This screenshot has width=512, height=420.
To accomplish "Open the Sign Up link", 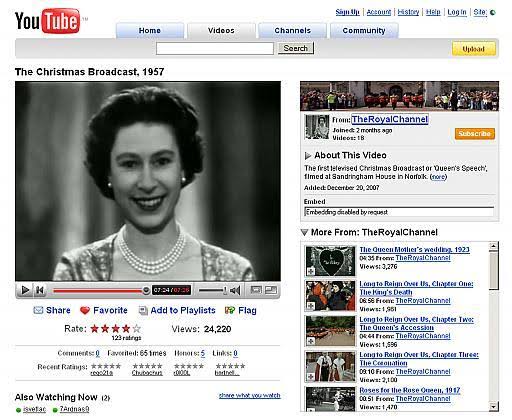I will pos(347,12).
